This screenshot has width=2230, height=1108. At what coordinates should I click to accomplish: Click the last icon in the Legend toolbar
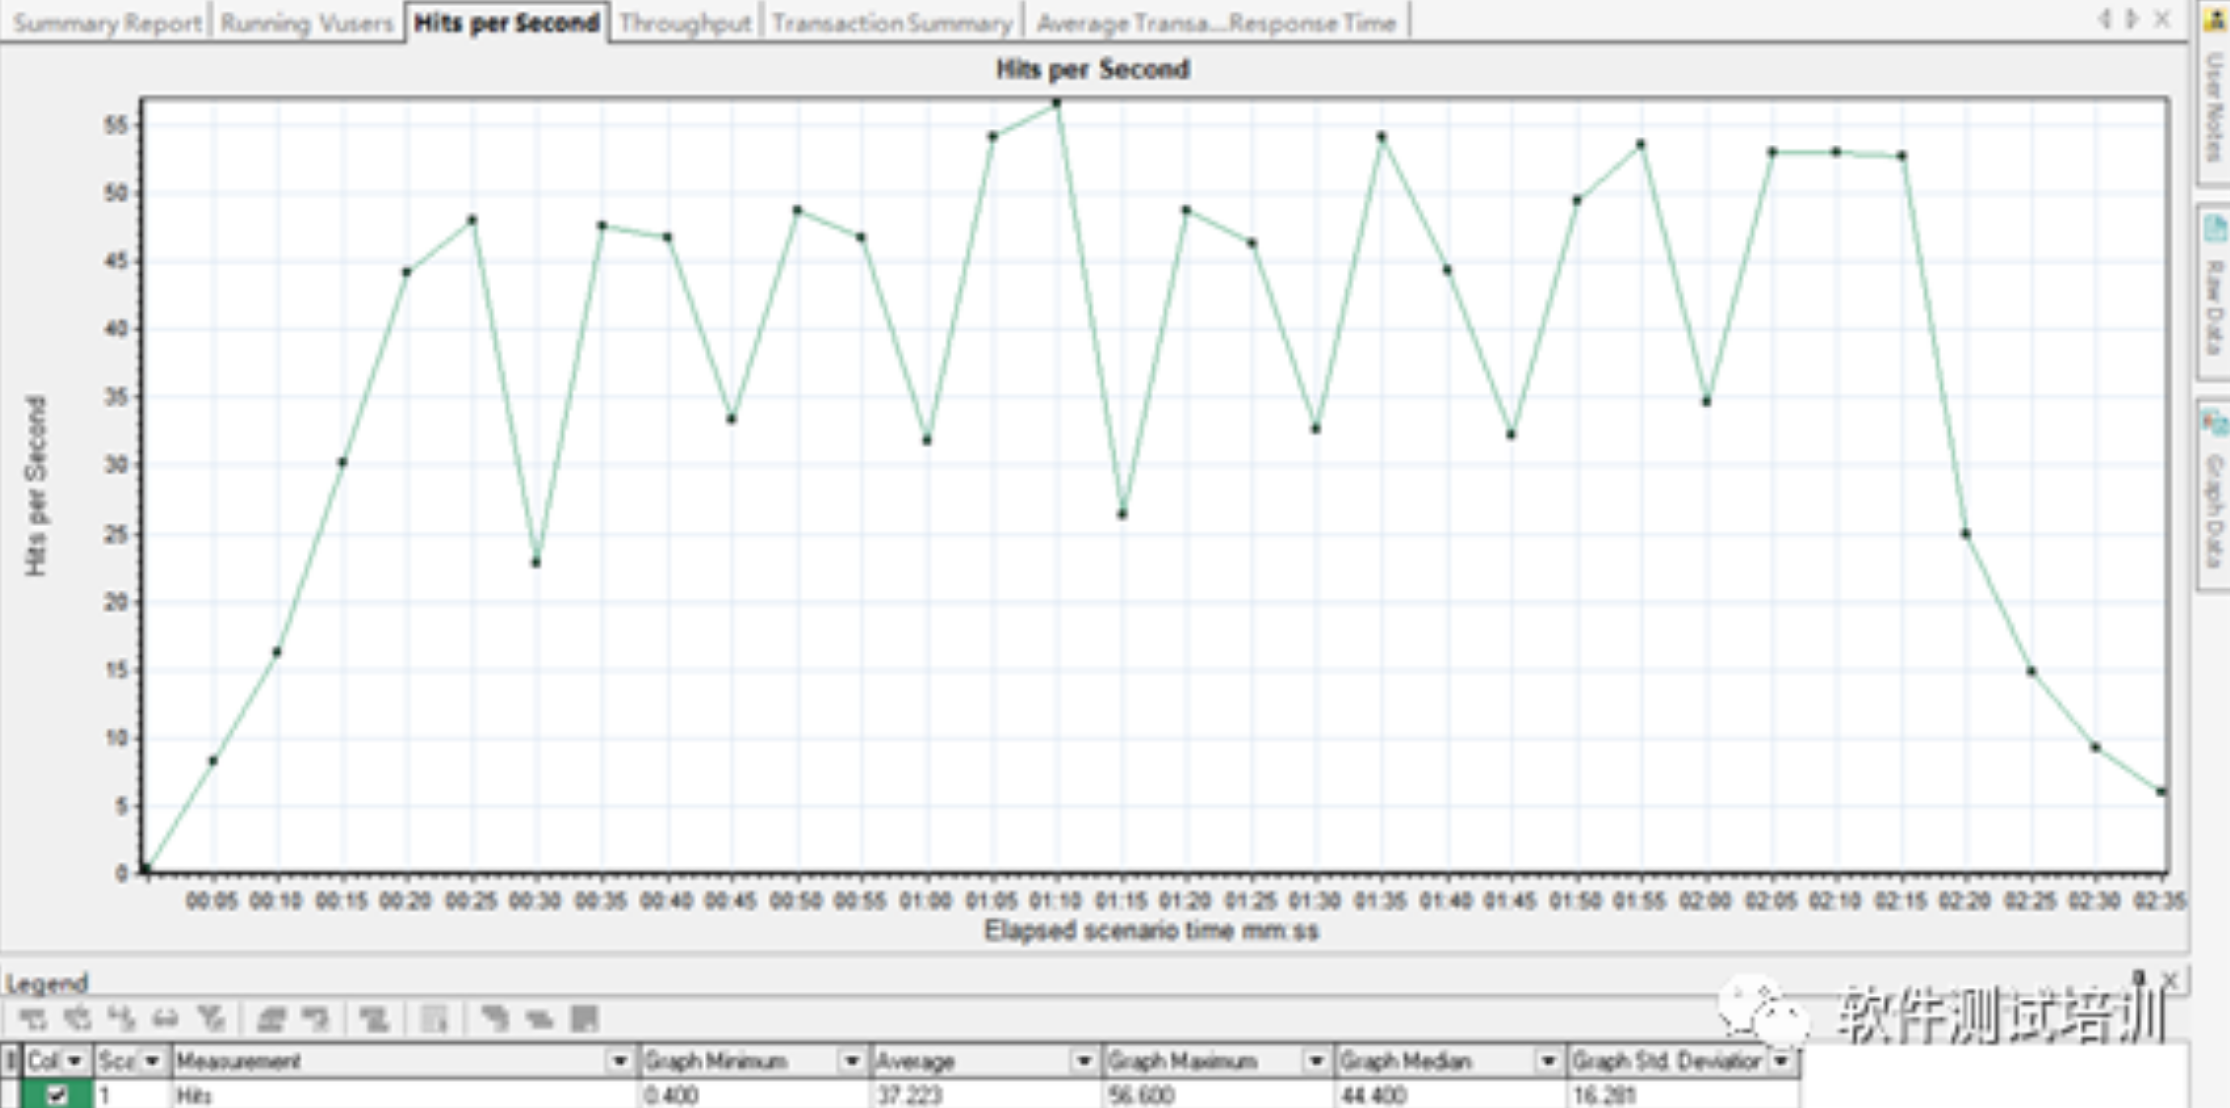[x=584, y=1019]
